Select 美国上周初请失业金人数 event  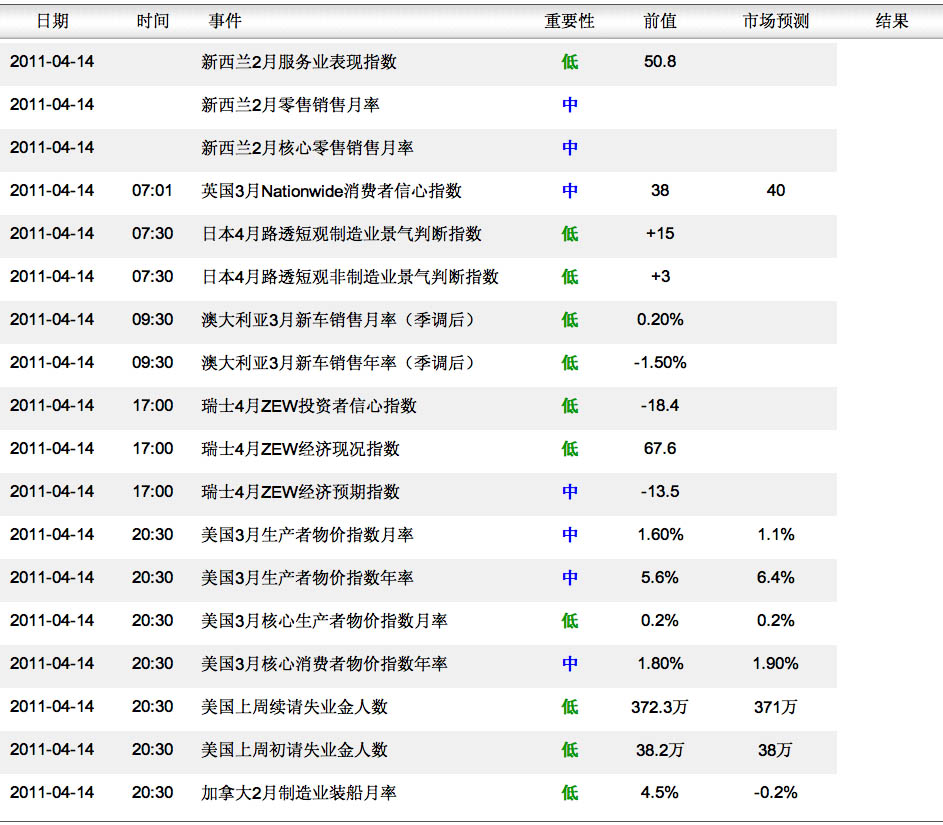(x=295, y=749)
